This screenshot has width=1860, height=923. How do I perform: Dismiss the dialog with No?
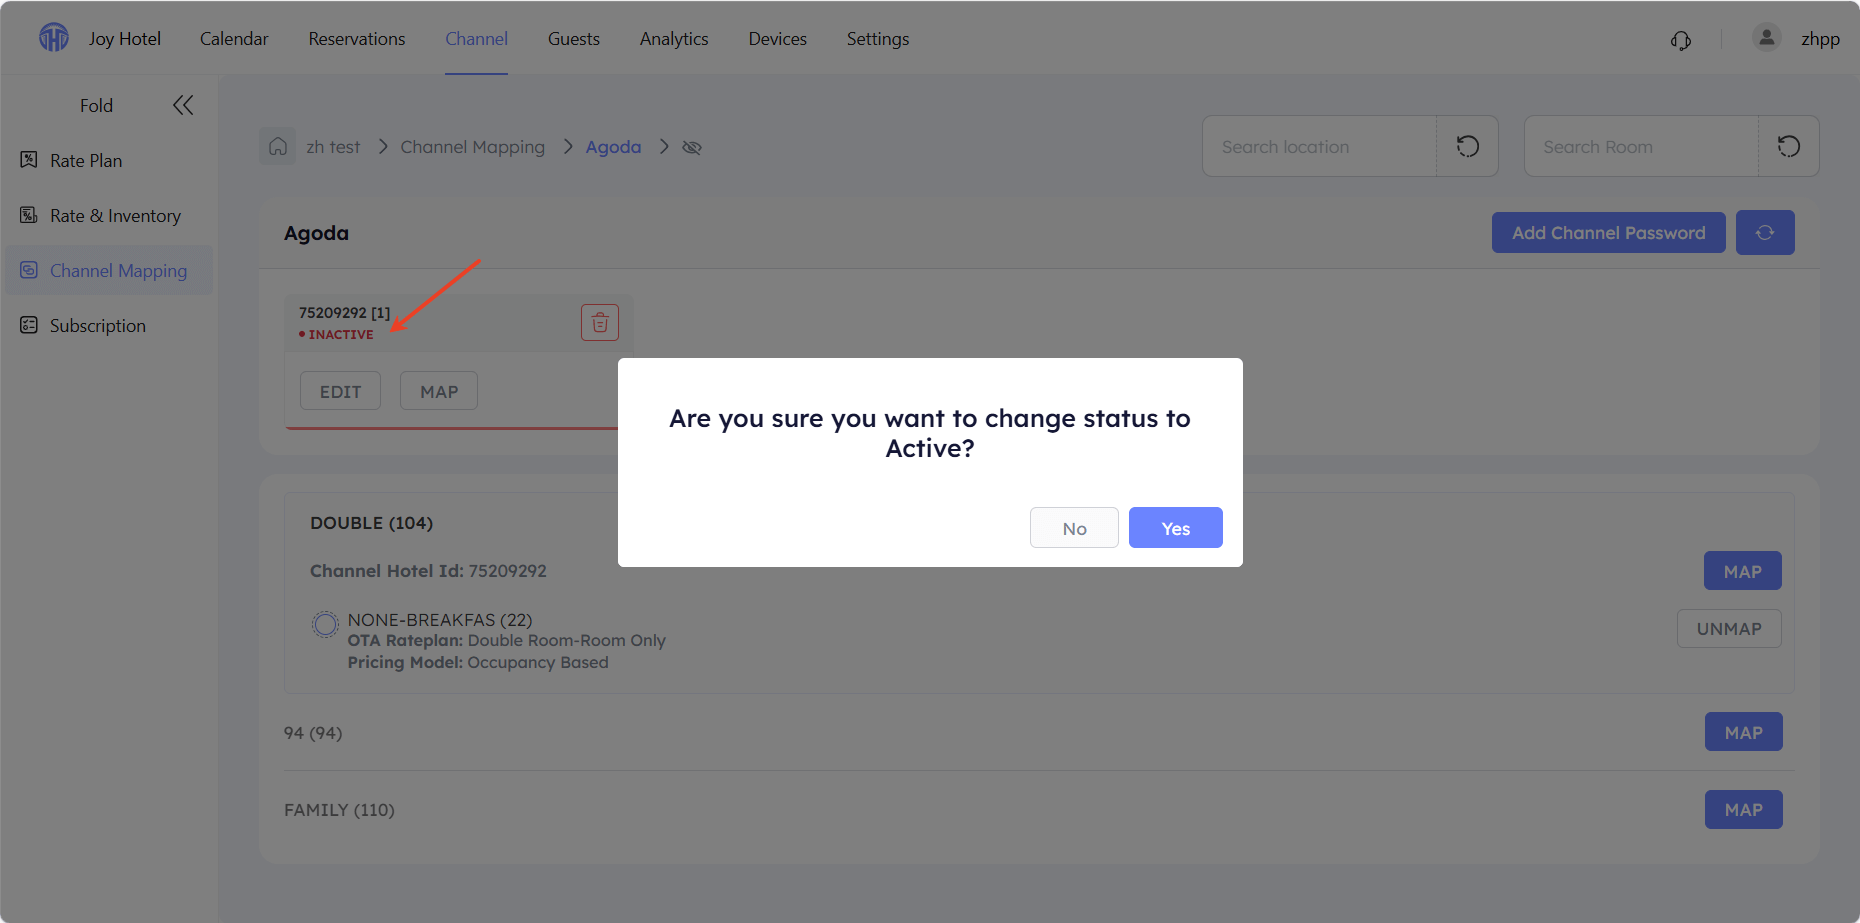point(1074,528)
